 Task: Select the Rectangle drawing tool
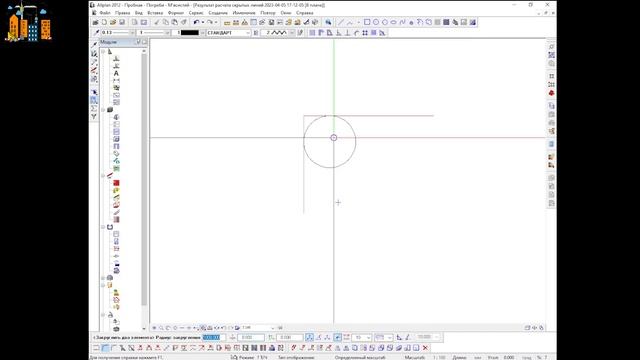pyautogui.click(x=367, y=22)
